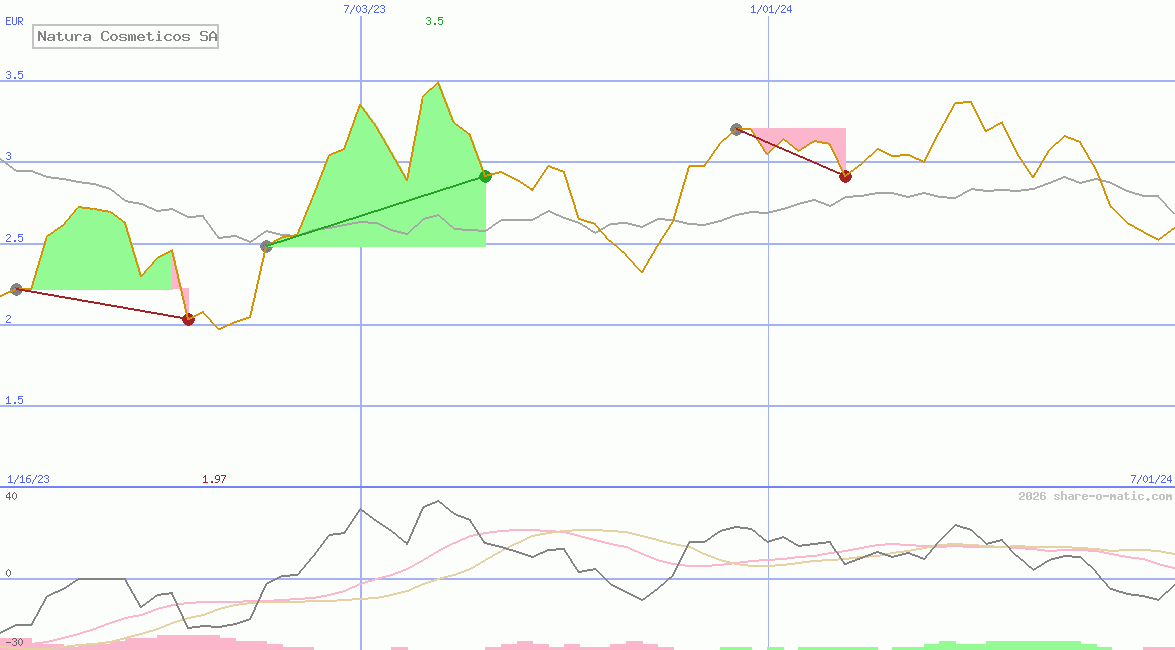1175x650 pixels.
Task: Click the 1.5 price axis label
Action: coord(14,400)
